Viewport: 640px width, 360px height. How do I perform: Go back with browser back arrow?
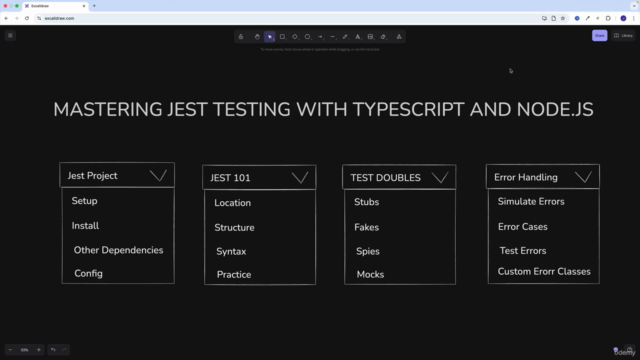click(6, 18)
